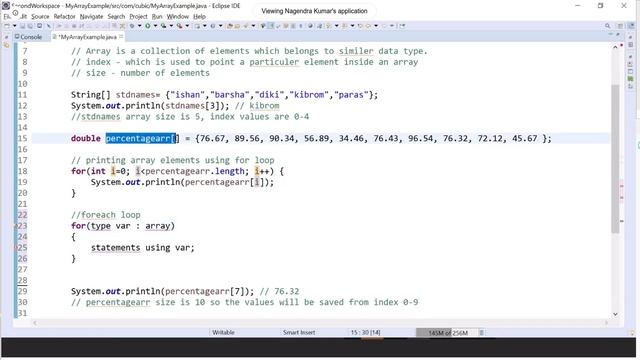Screen dimensions: 640x360
Task: Click the Coverage run toolbar icon
Action: [x=163, y=26]
